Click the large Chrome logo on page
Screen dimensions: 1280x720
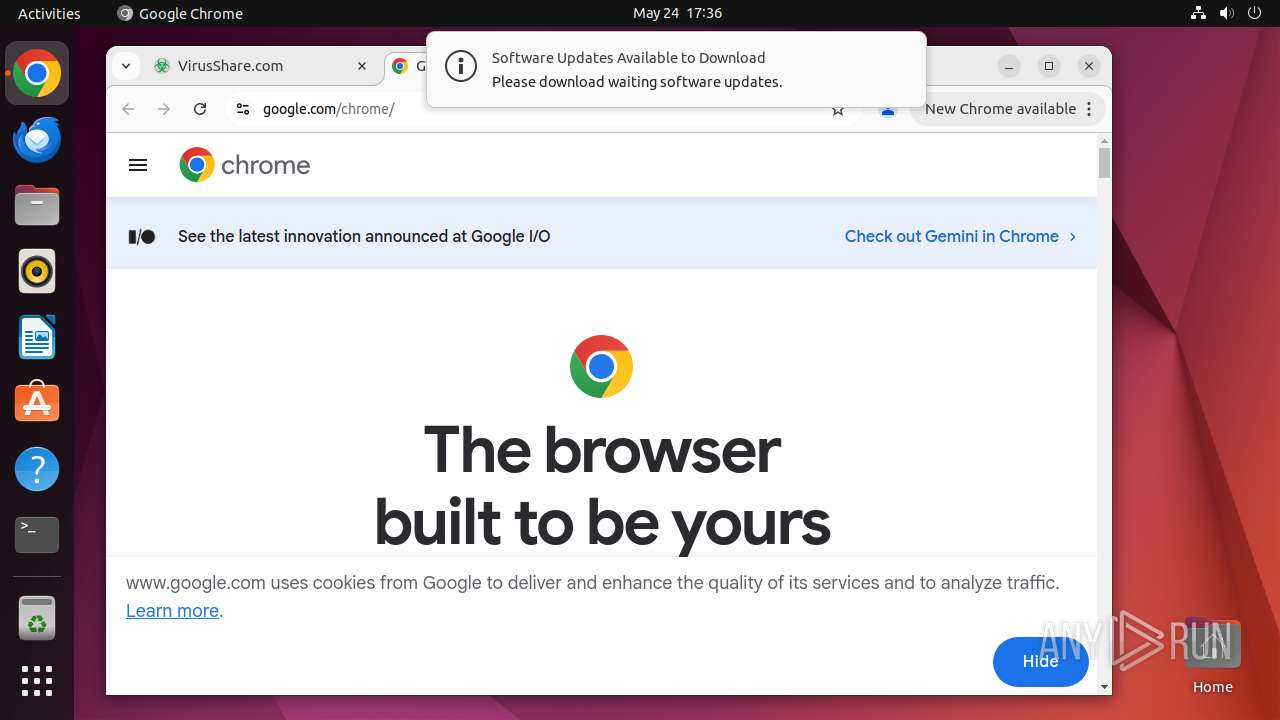(601, 366)
